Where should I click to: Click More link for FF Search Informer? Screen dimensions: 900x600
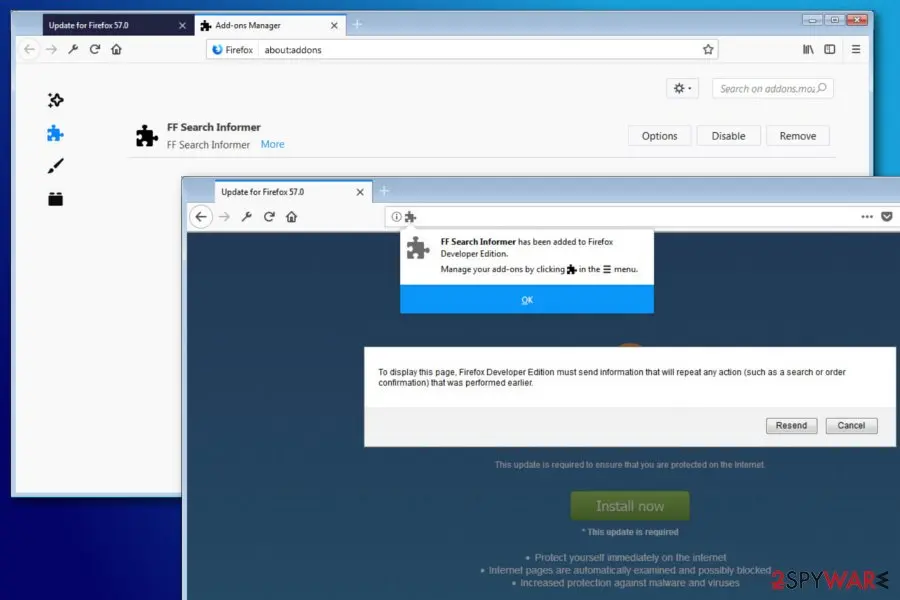click(x=273, y=144)
